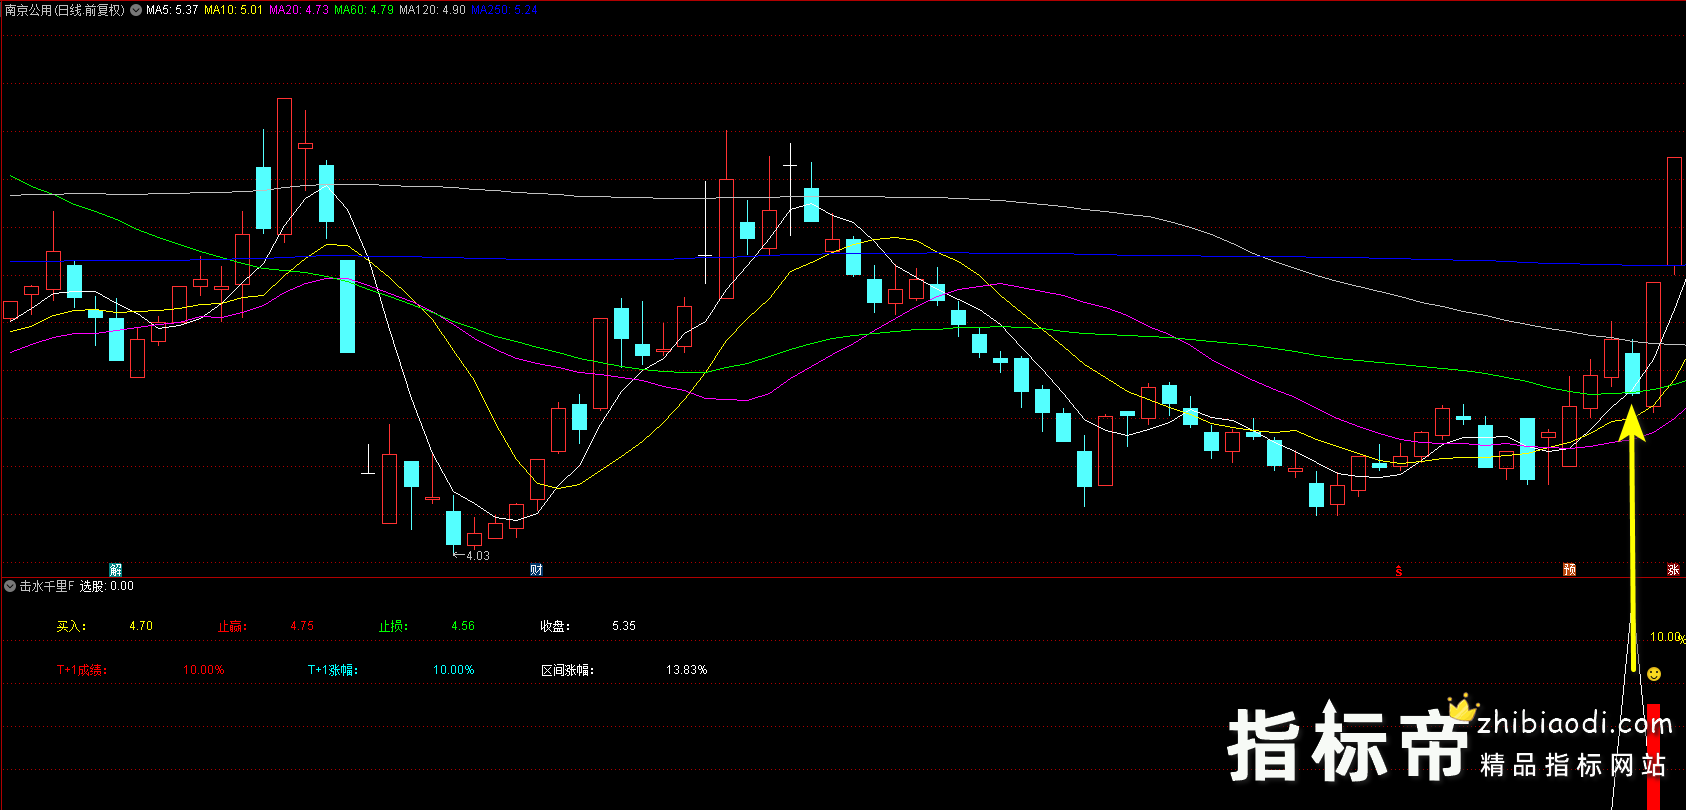Viewport: 1686px width, 810px height.
Task: Click the 买入 value 4.70
Action: [x=141, y=626]
